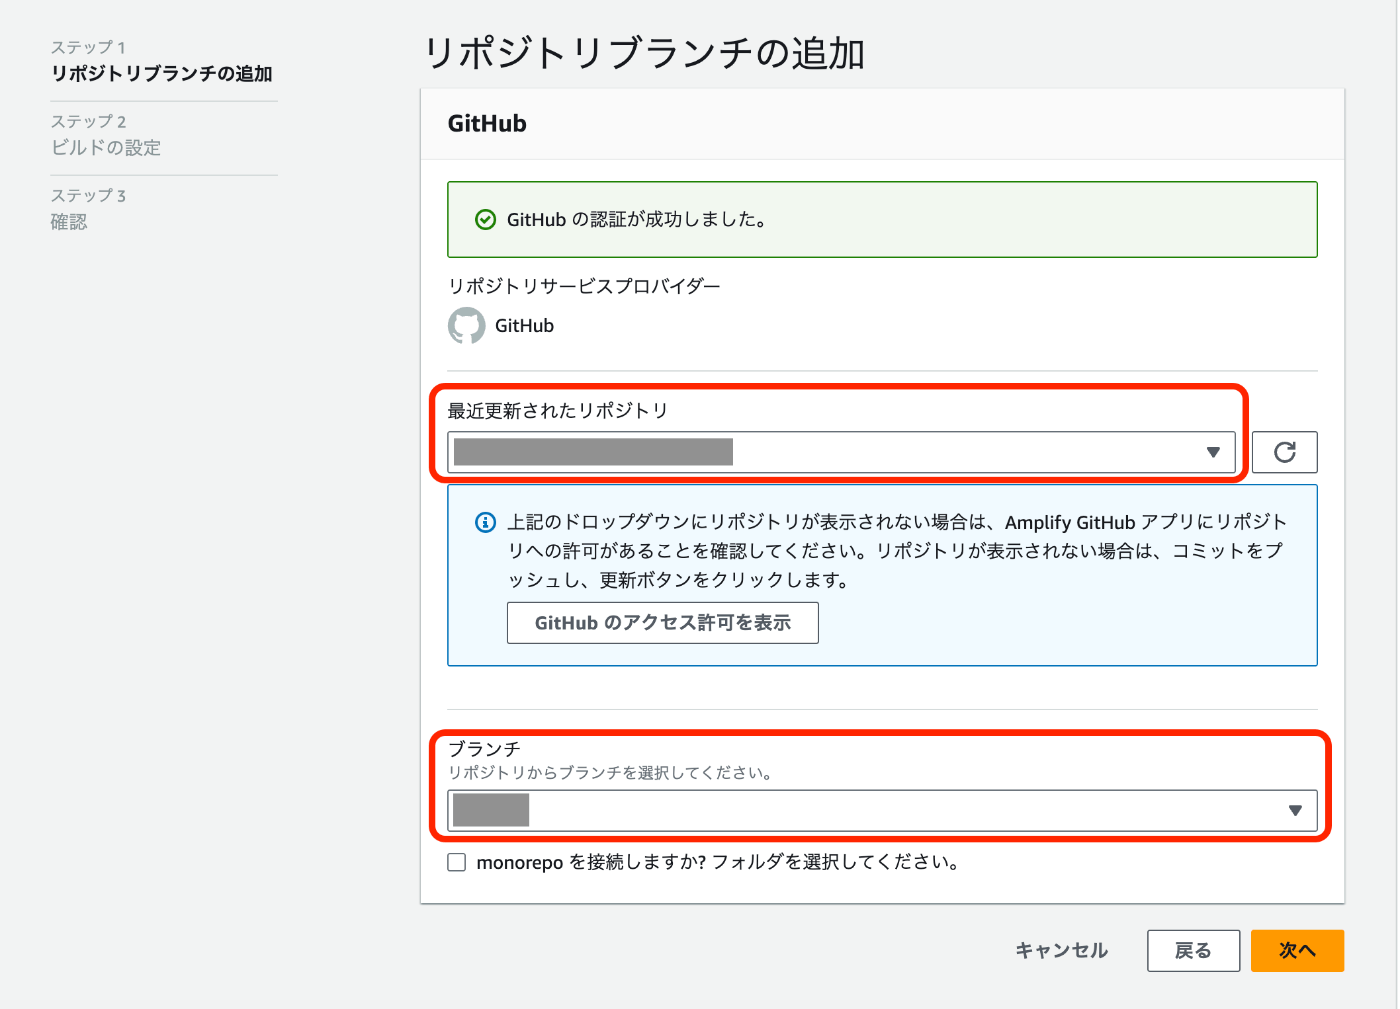Screen dimensions: 1400x1009
Task: Click the リポジトリサービスプロバイダー label
Action: coord(584,286)
